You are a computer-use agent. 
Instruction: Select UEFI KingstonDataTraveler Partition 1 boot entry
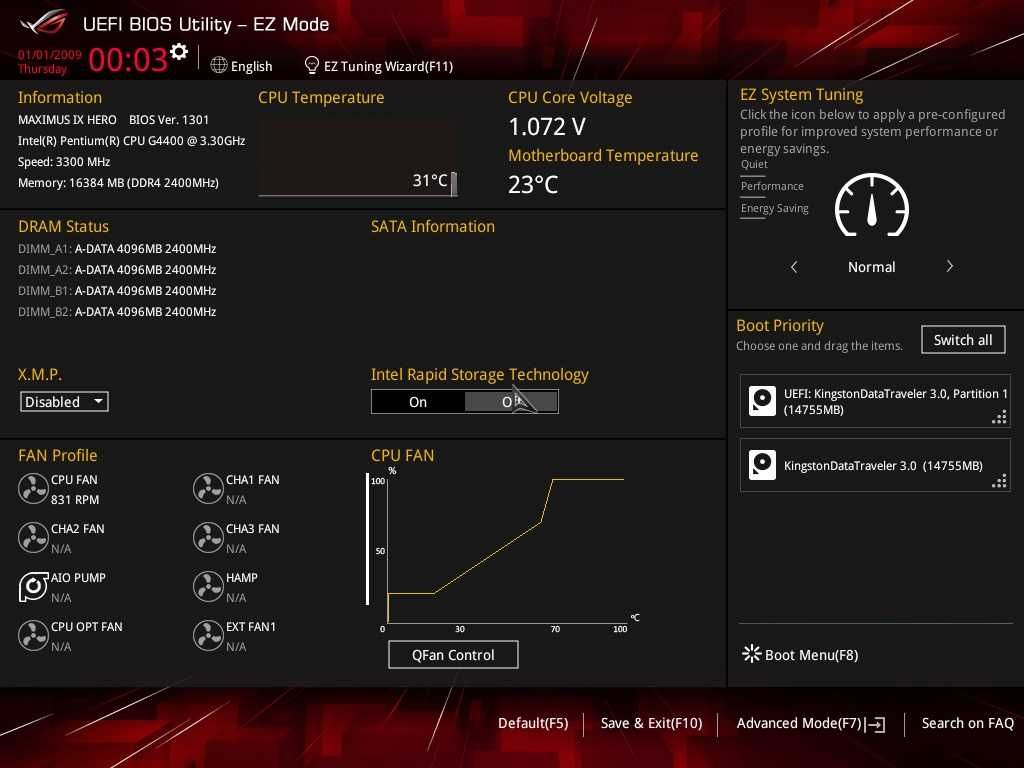(x=875, y=401)
